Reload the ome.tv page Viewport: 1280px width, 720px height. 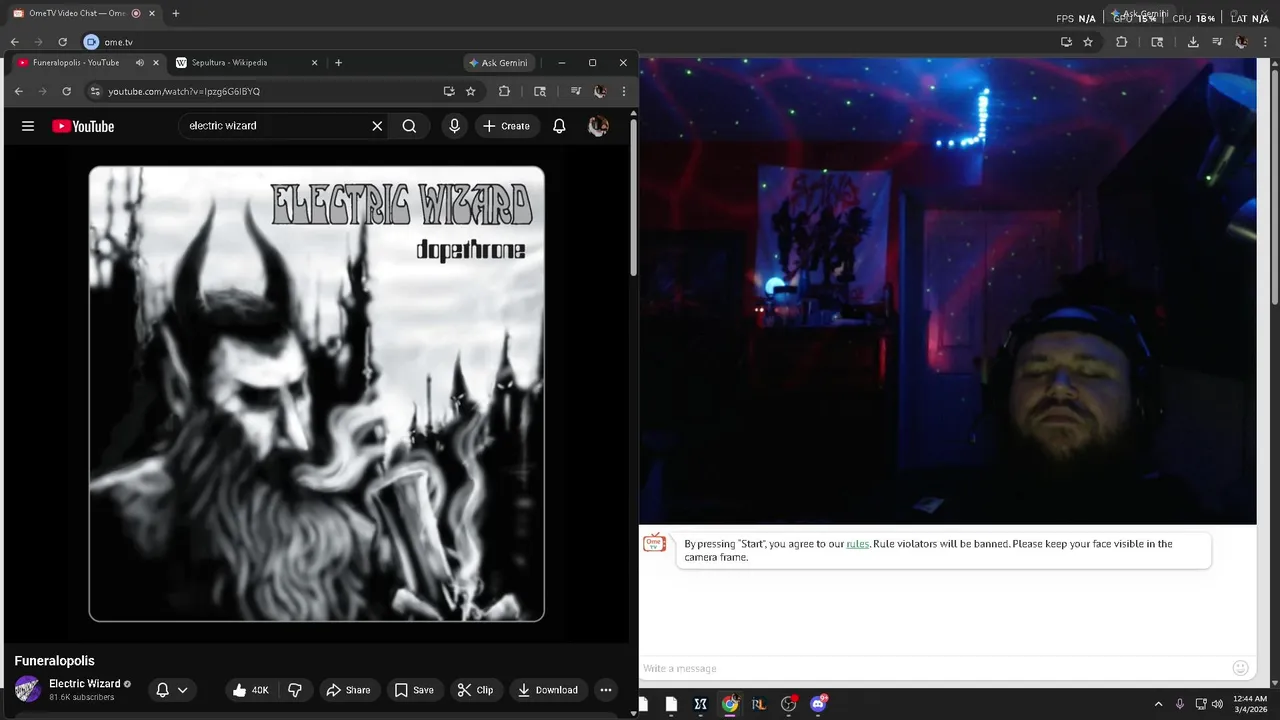62,42
